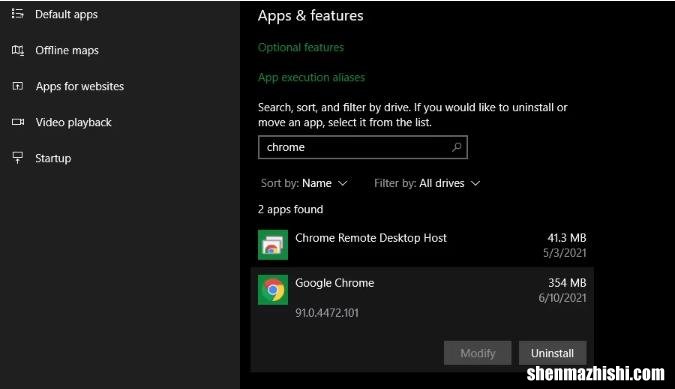Click Chrome version 91.0.4472.101 text
The image size is (675, 389).
click(x=327, y=313)
